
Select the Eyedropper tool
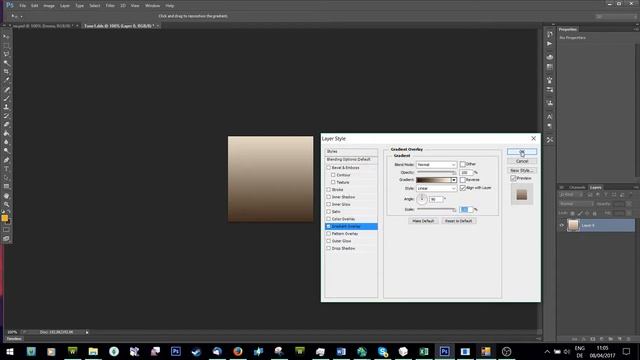(6, 80)
